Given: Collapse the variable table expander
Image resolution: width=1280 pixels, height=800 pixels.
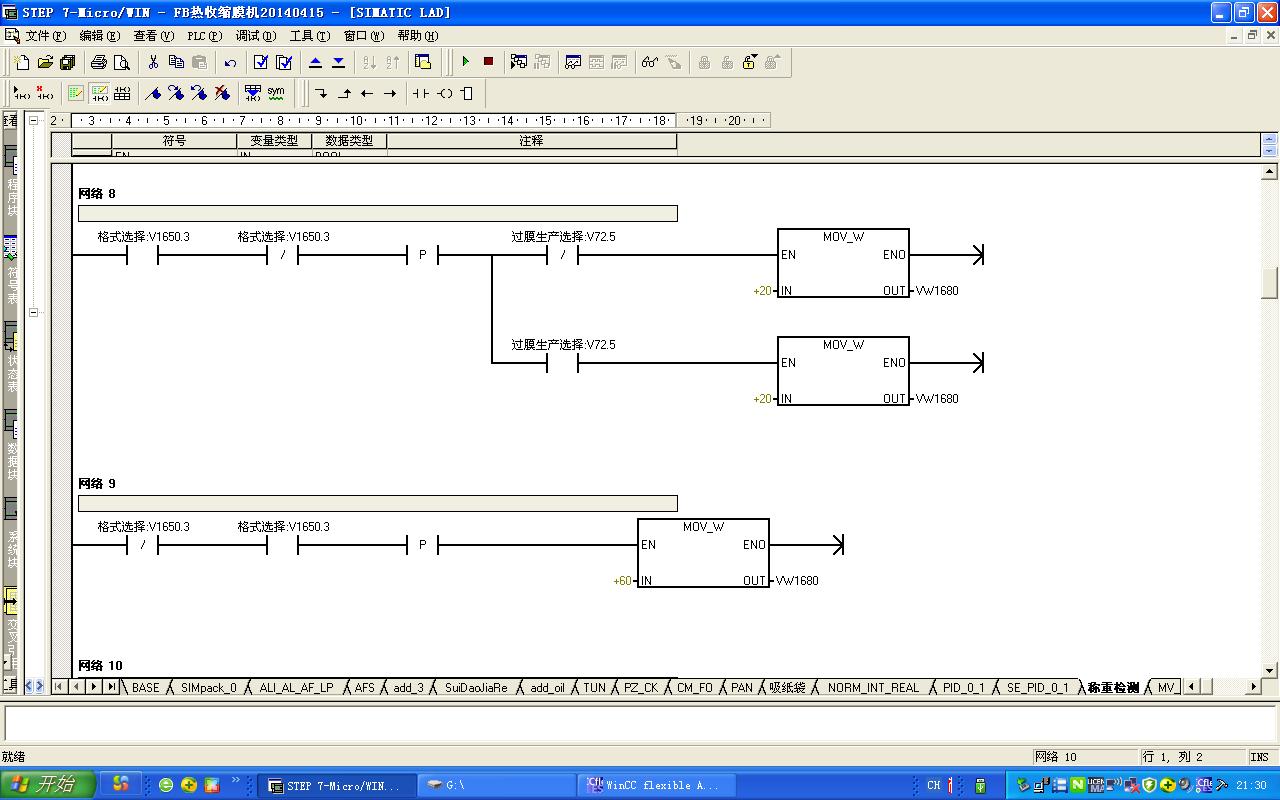Looking at the screenshot, I should 33,120.
